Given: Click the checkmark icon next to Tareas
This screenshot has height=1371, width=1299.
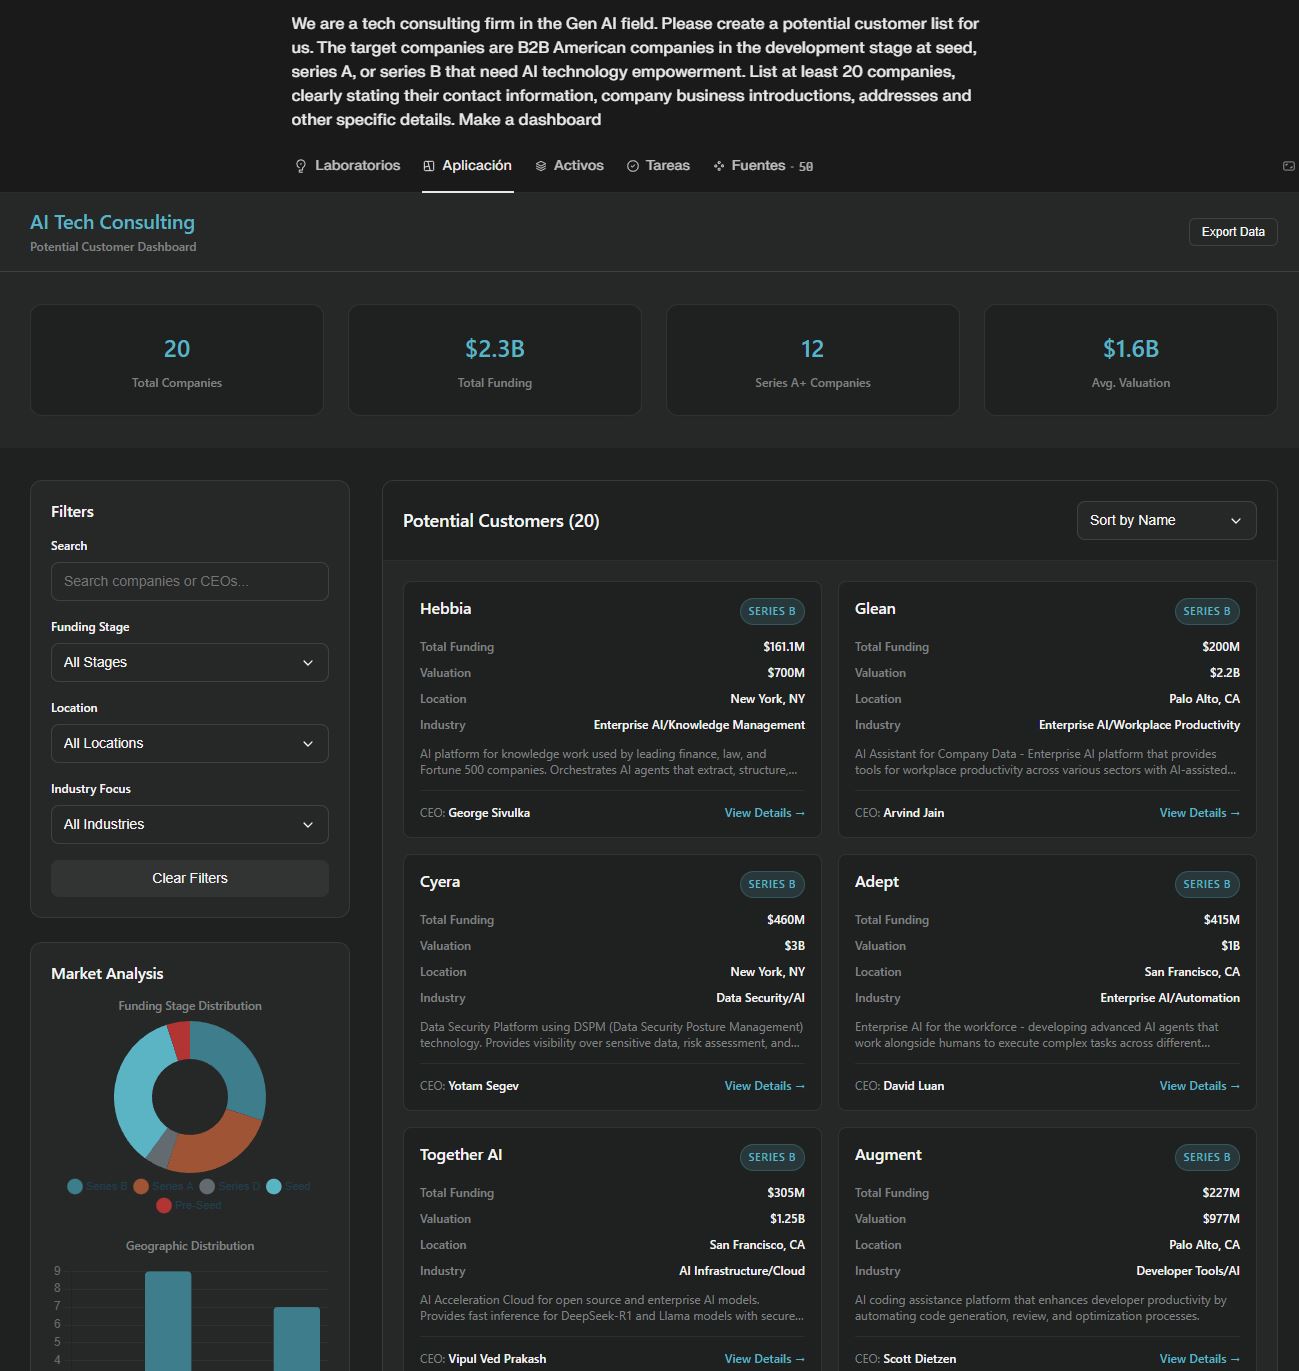Looking at the screenshot, I should [x=631, y=165].
